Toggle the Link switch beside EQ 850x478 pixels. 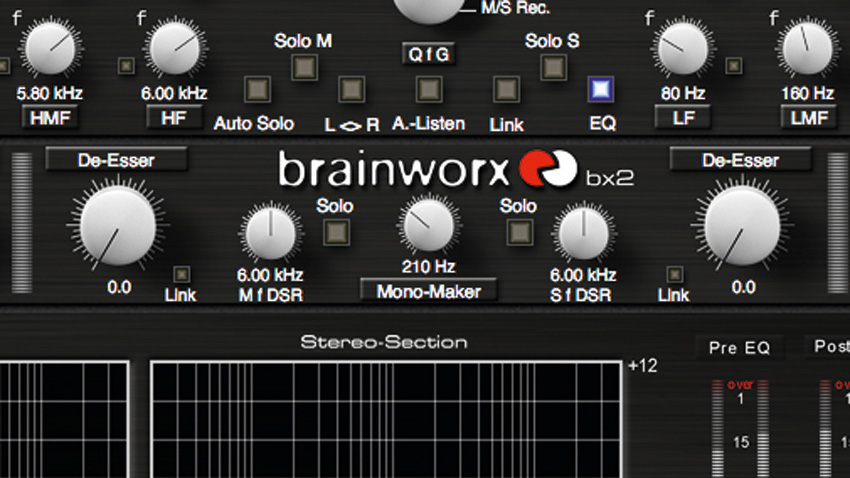click(506, 89)
